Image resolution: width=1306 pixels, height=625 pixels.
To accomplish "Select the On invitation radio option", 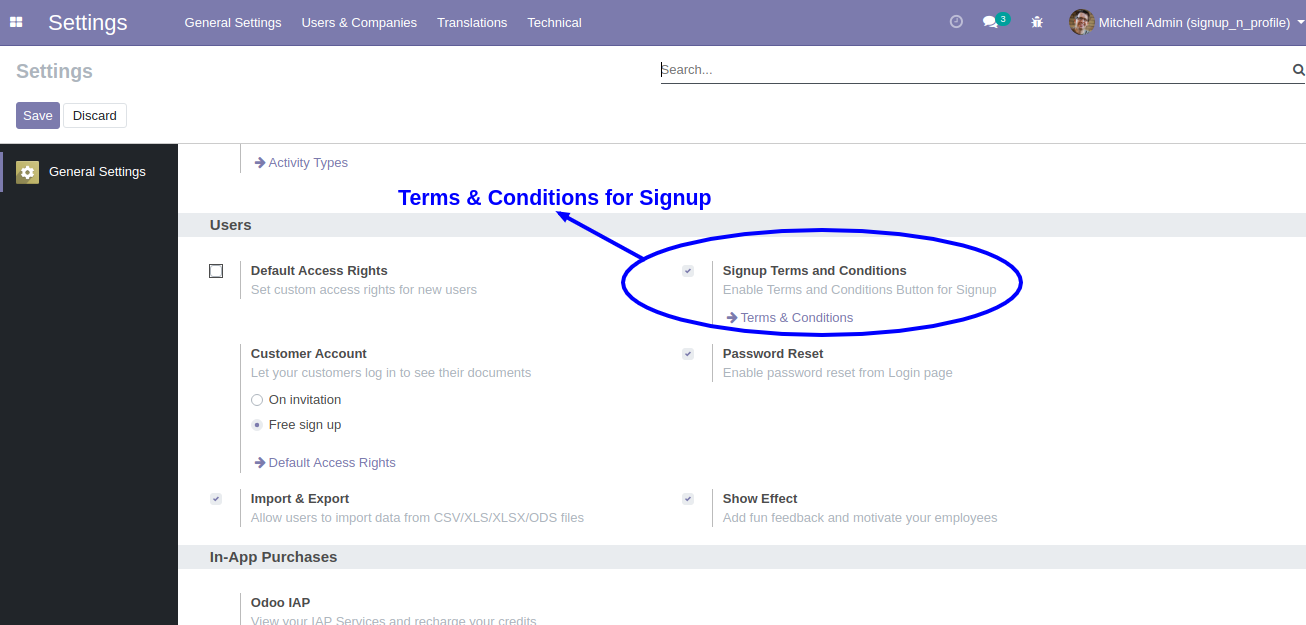I will point(257,400).
